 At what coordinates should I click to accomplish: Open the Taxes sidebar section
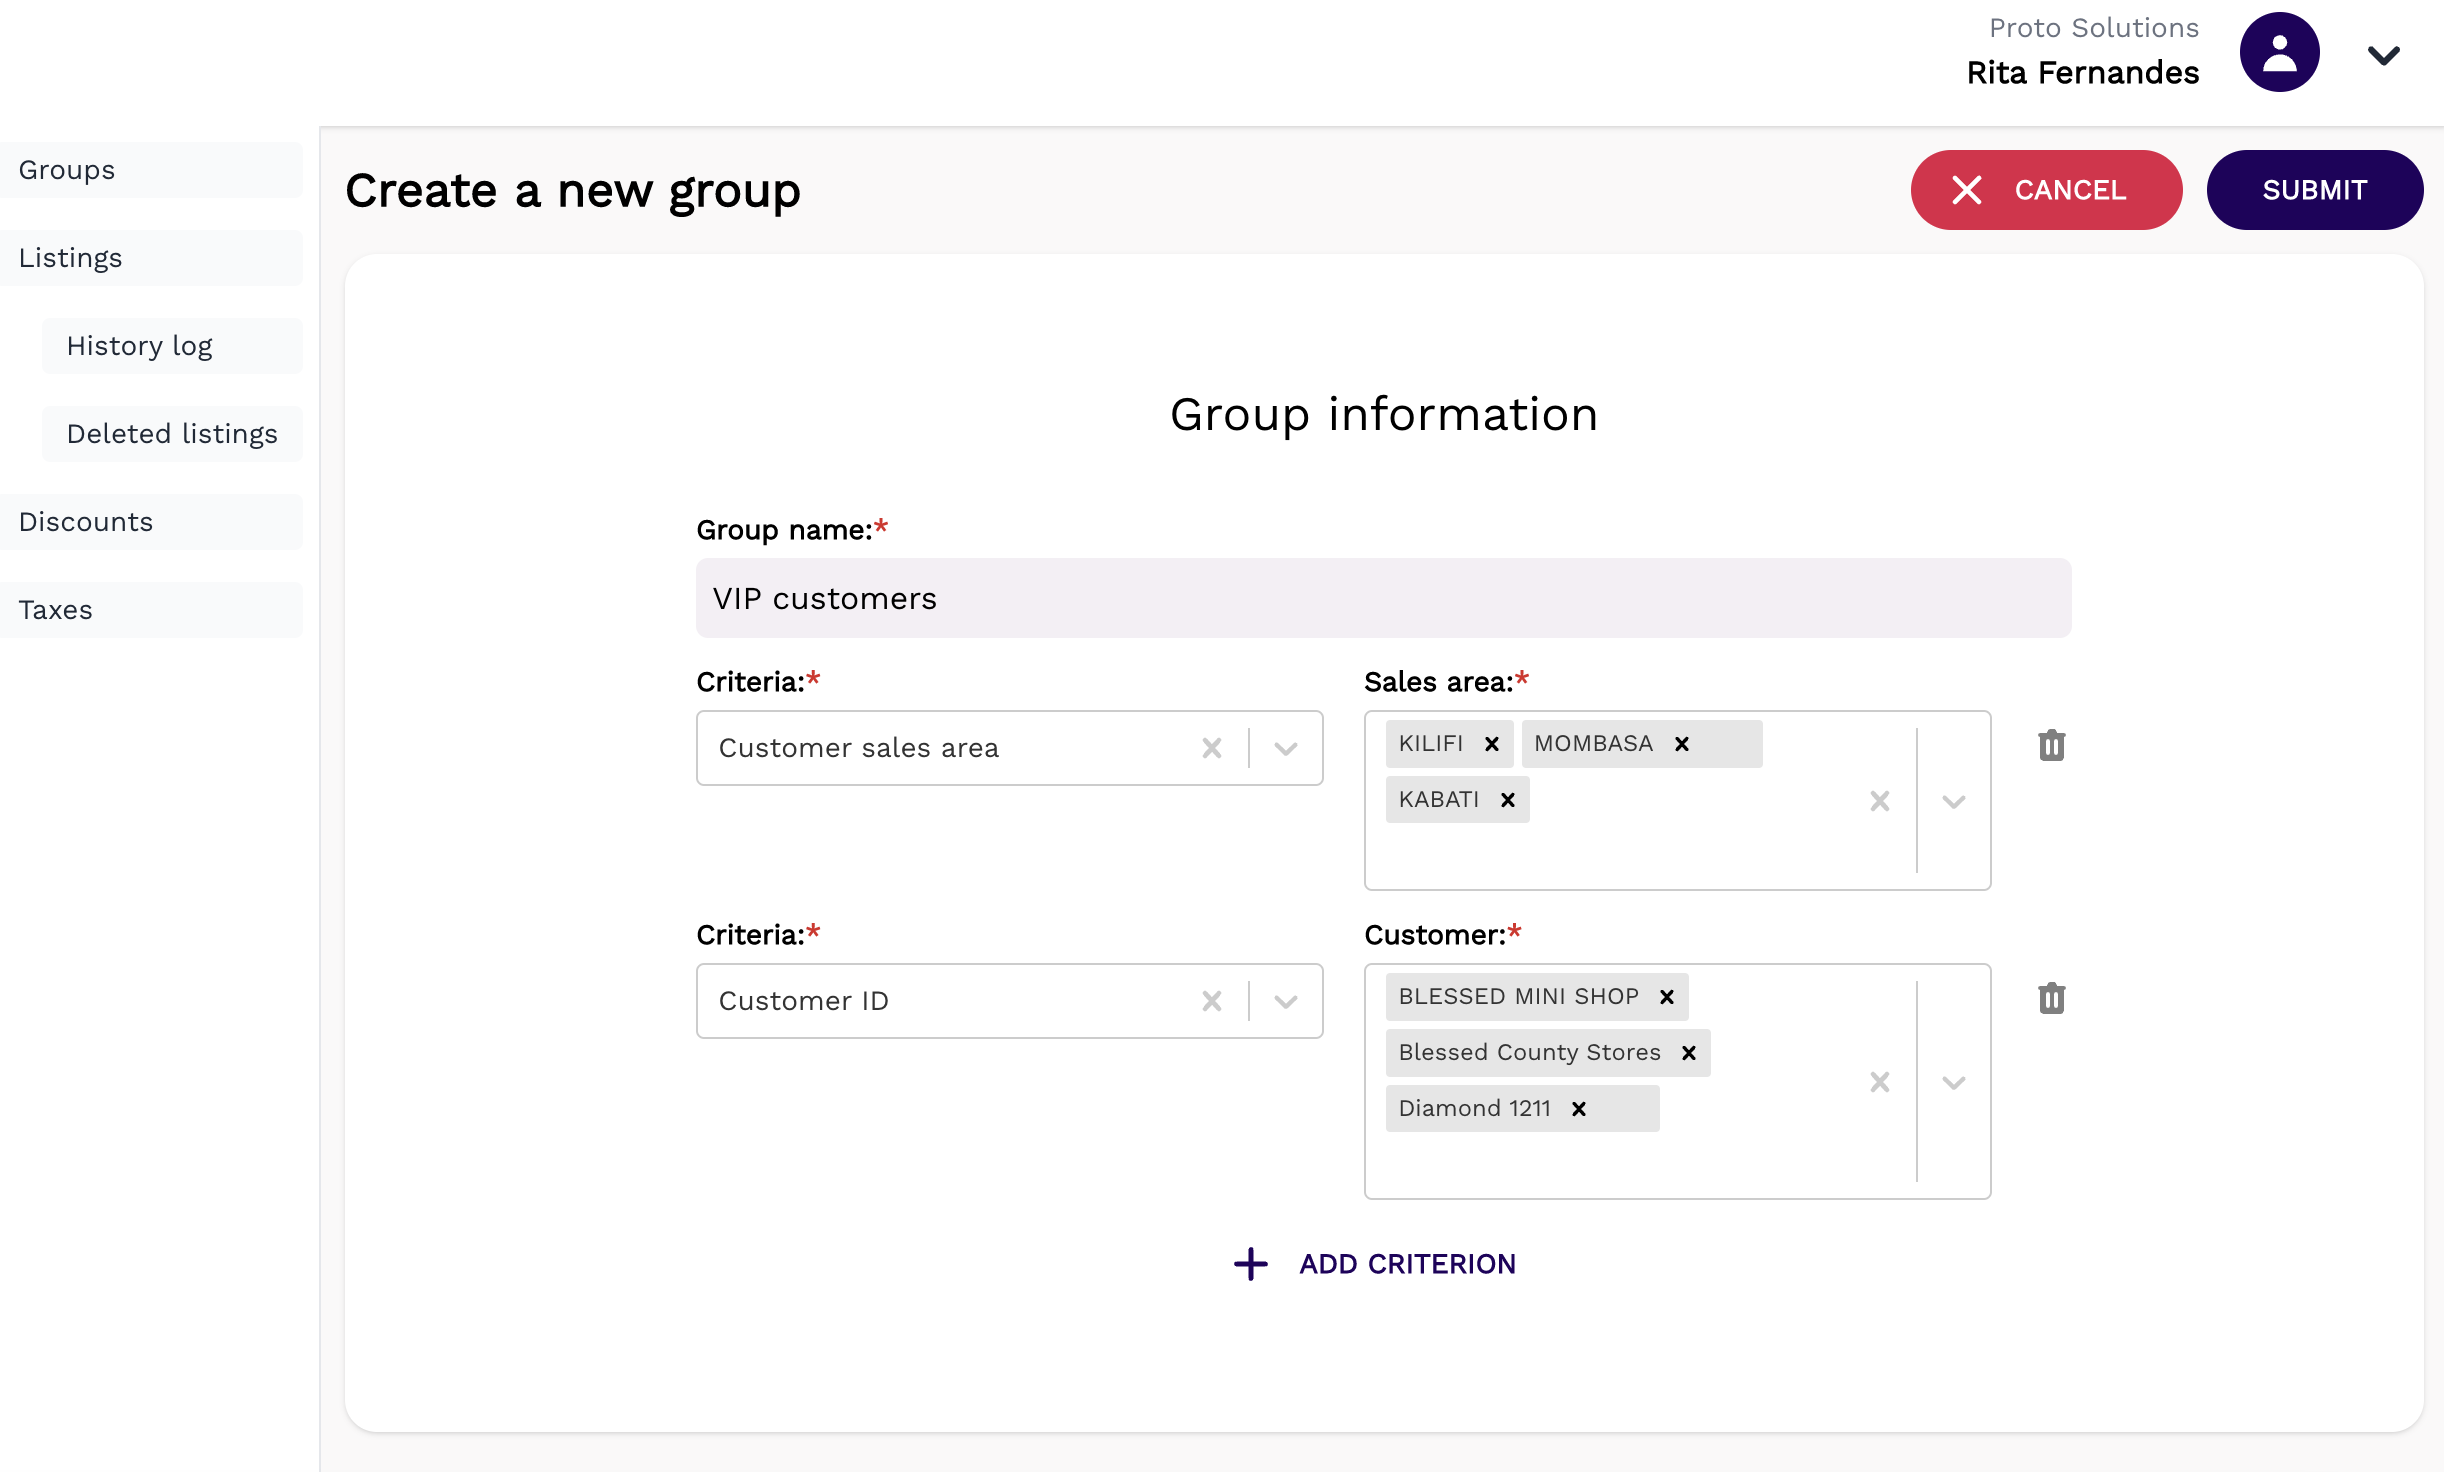point(151,610)
